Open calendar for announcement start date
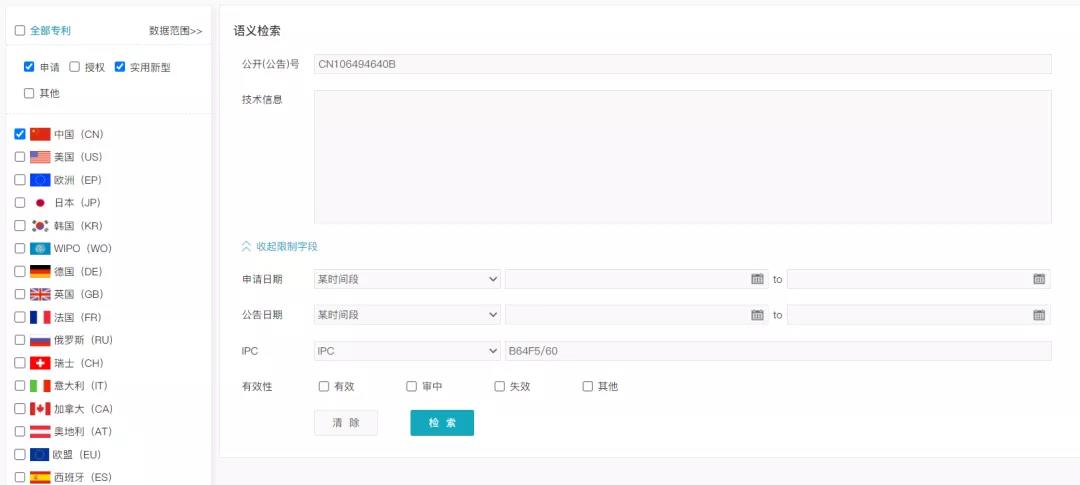 coord(757,315)
